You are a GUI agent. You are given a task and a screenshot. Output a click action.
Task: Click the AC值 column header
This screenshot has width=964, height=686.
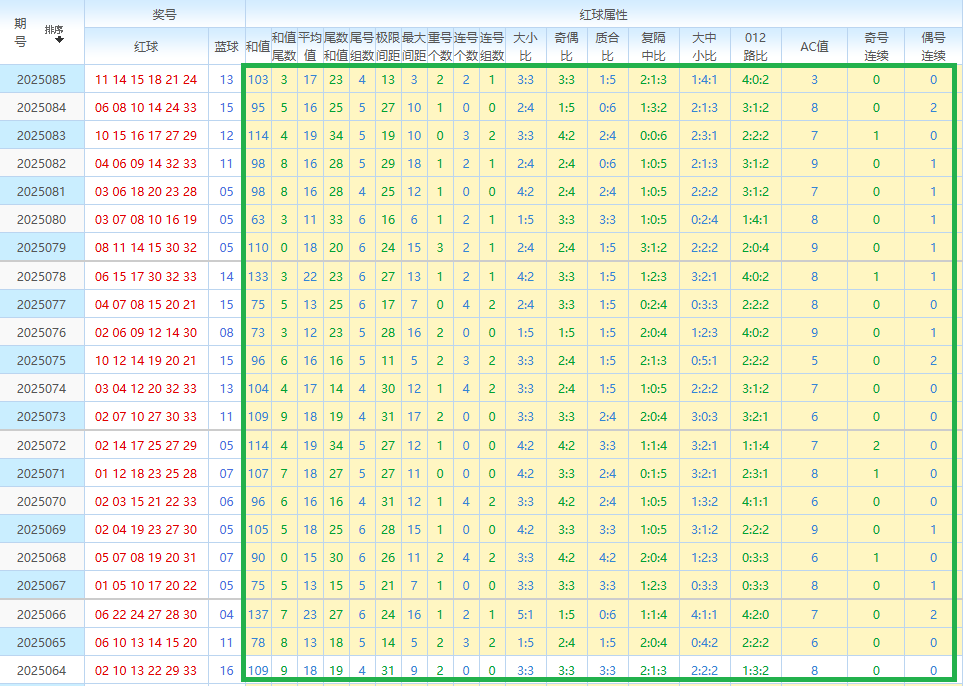pyautogui.click(x=815, y=46)
